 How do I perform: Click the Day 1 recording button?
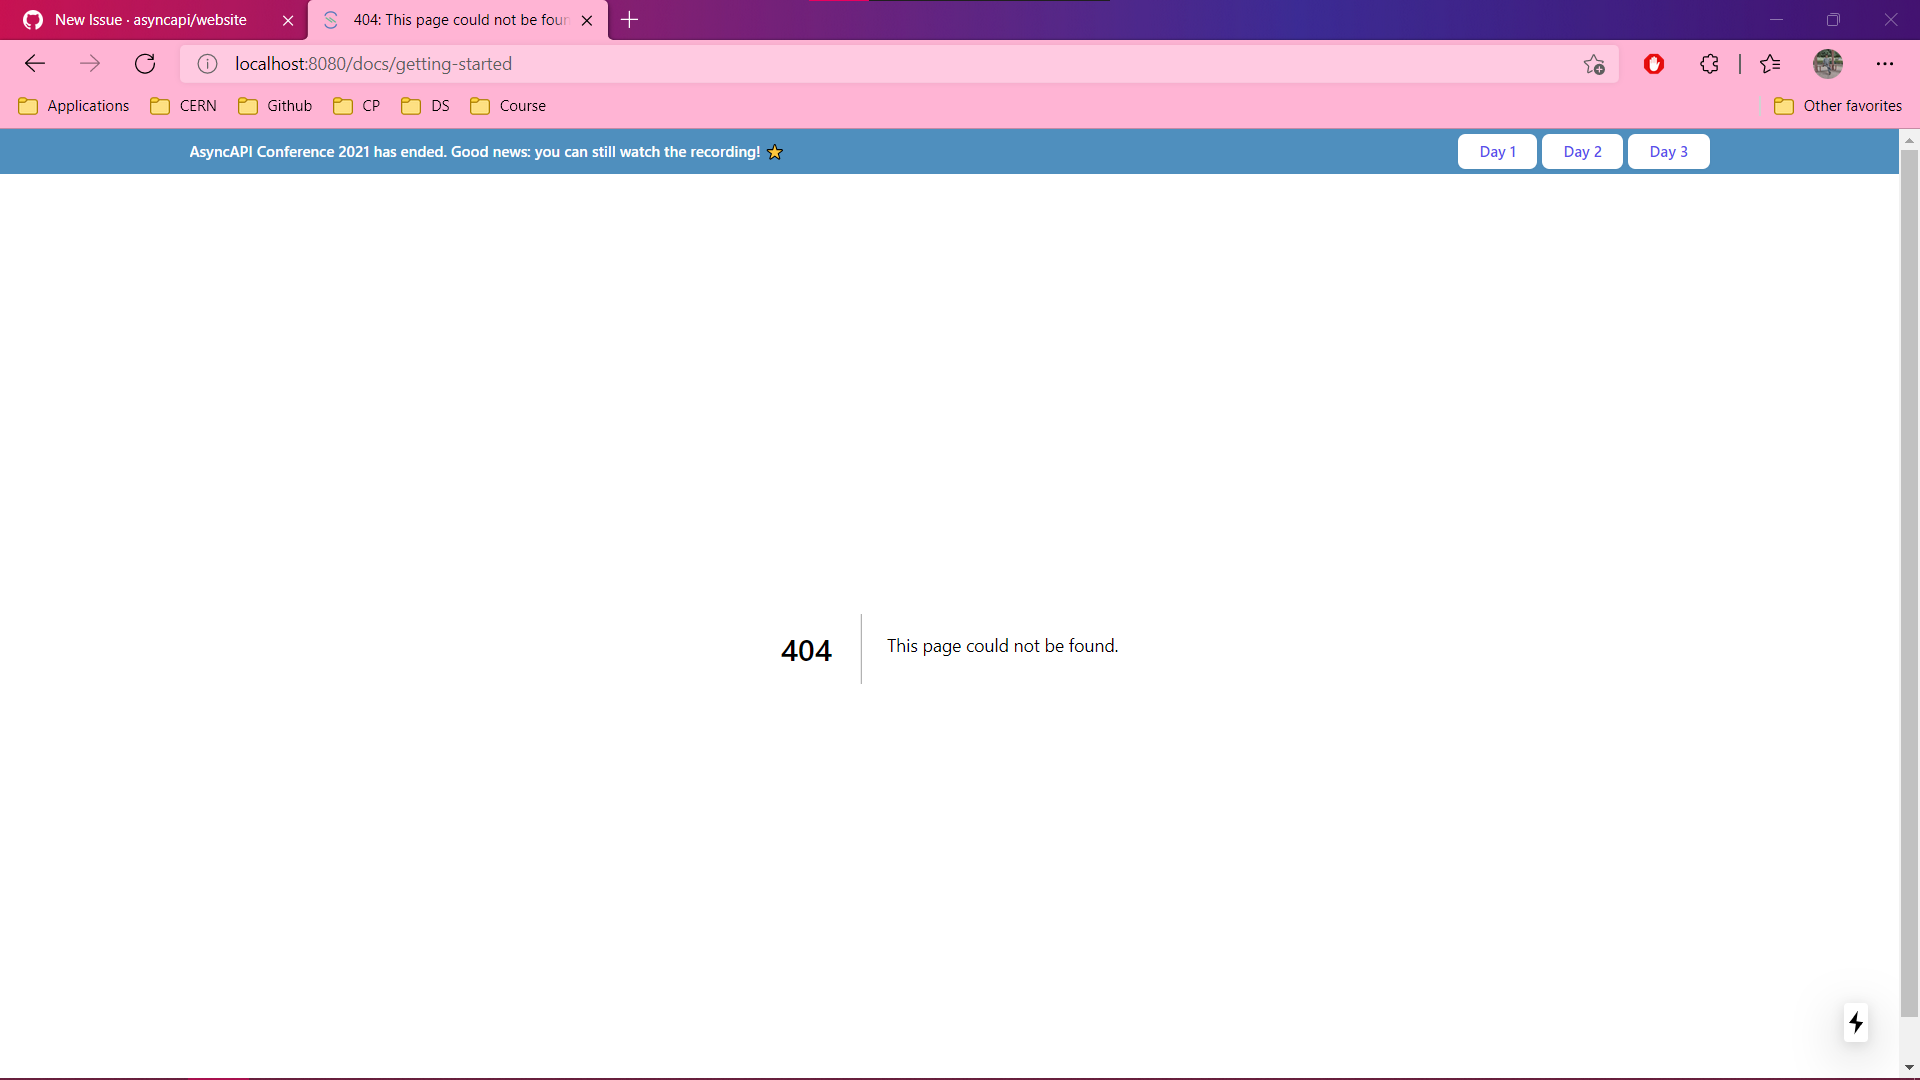[x=1497, y=152]
